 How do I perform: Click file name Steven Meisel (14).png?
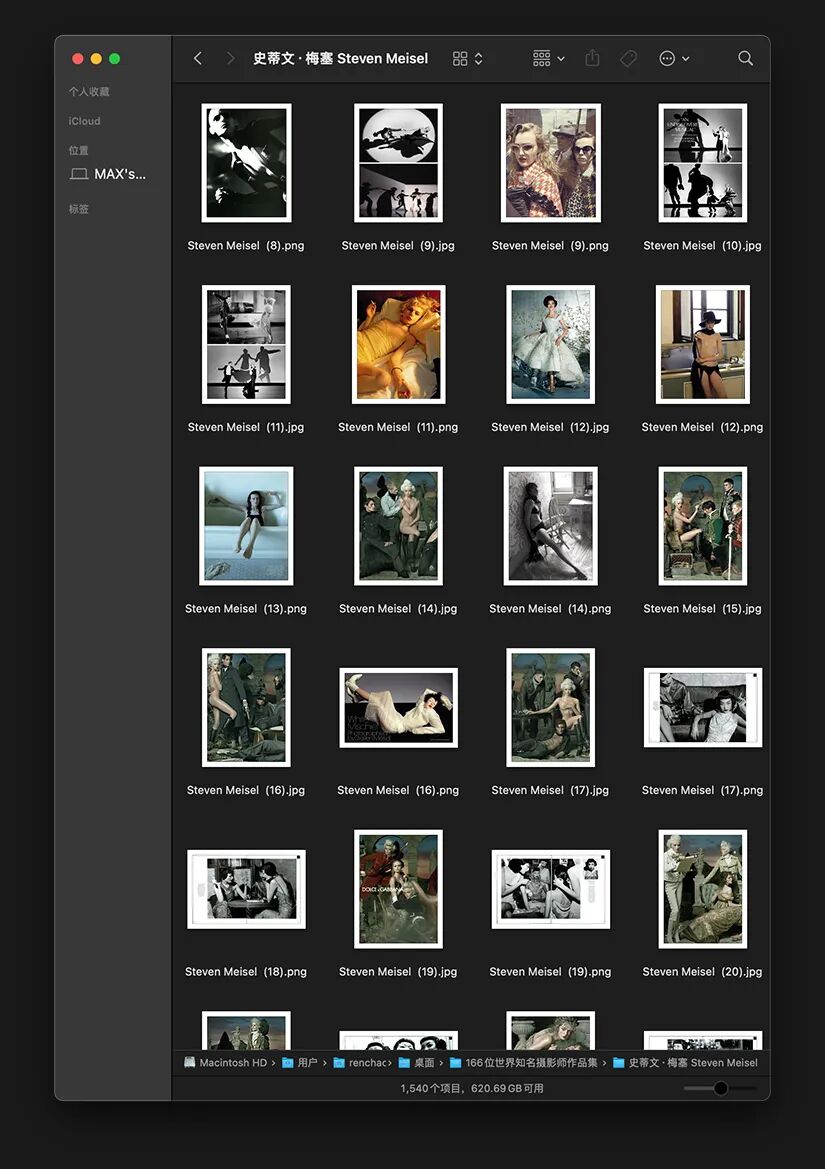click(550, 608)
